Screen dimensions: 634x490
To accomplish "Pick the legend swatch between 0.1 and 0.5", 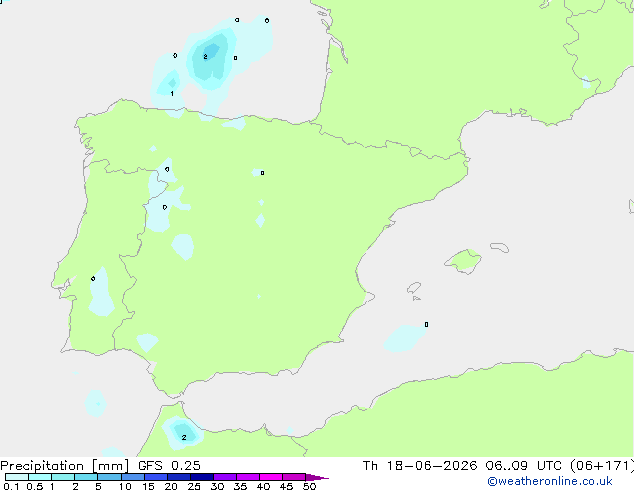I will (17, 477).
